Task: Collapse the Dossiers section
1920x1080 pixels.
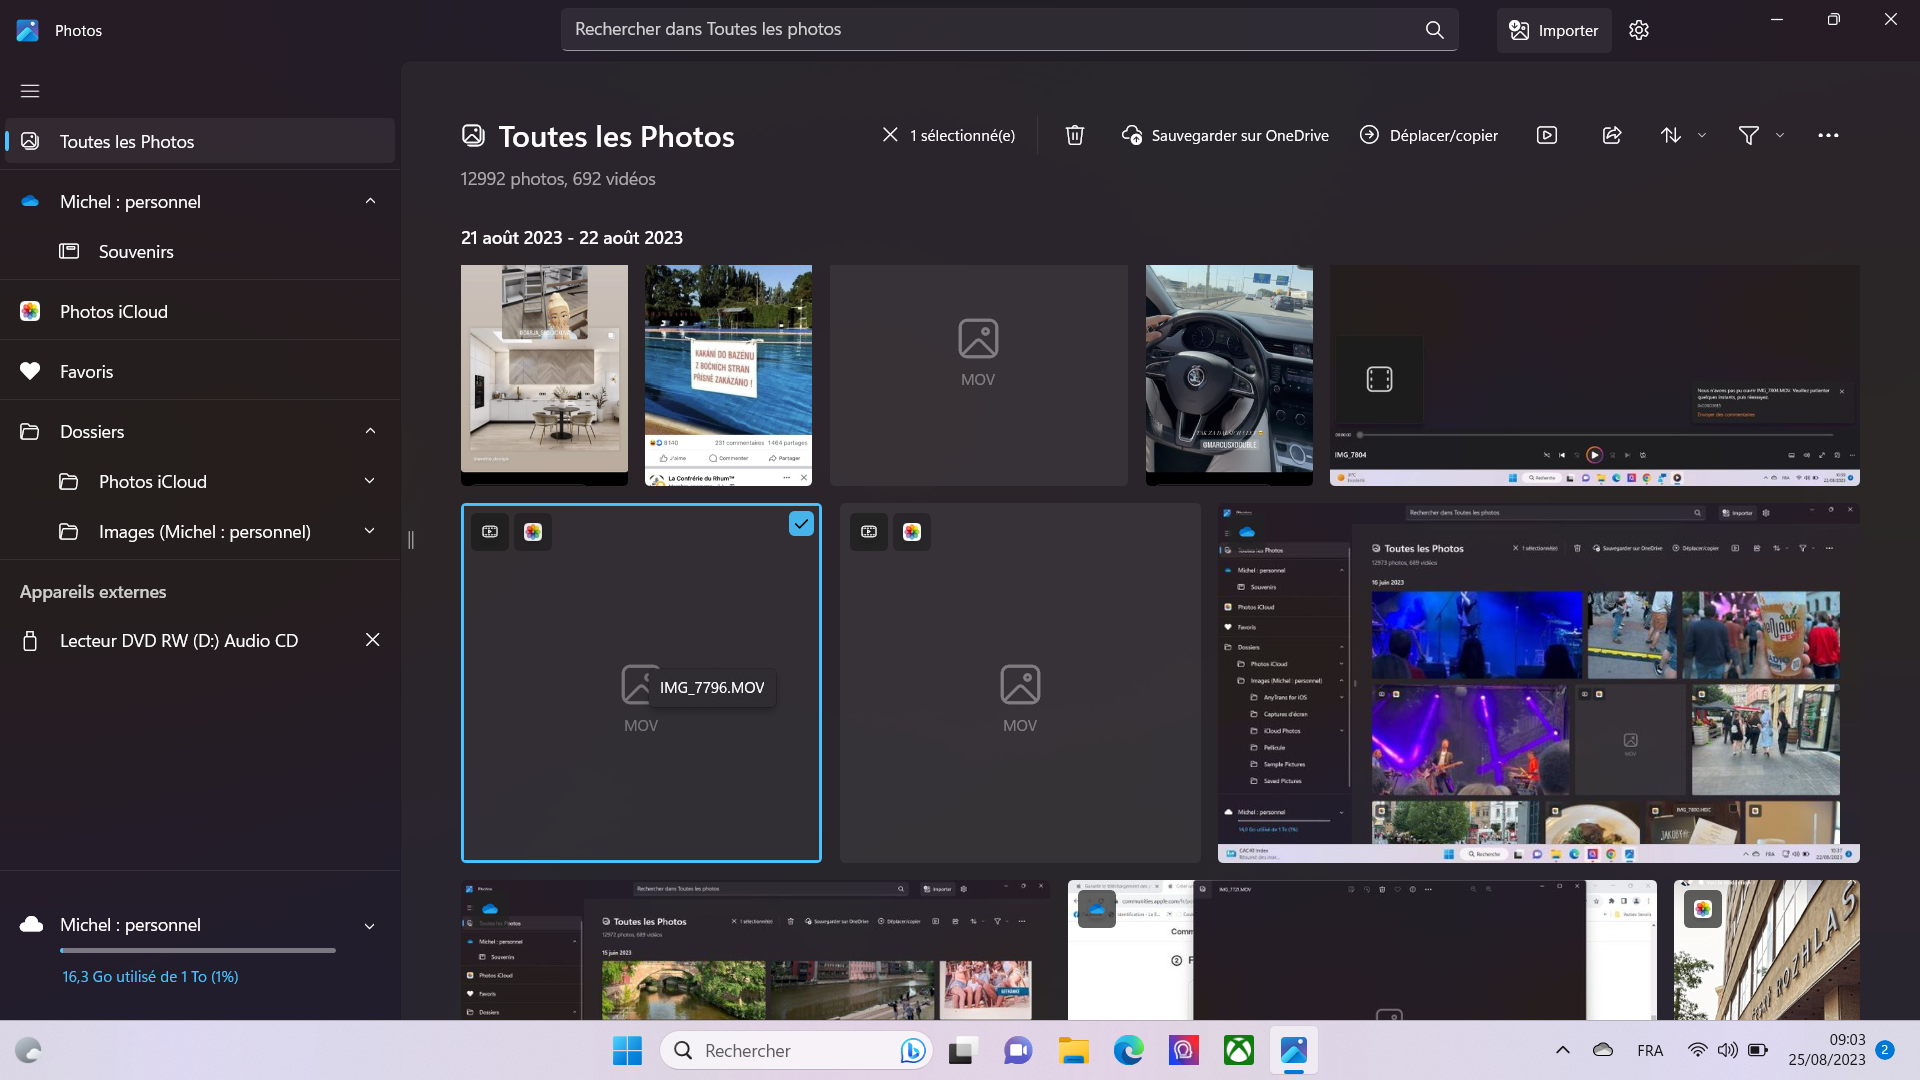Action: coord(370,431)
